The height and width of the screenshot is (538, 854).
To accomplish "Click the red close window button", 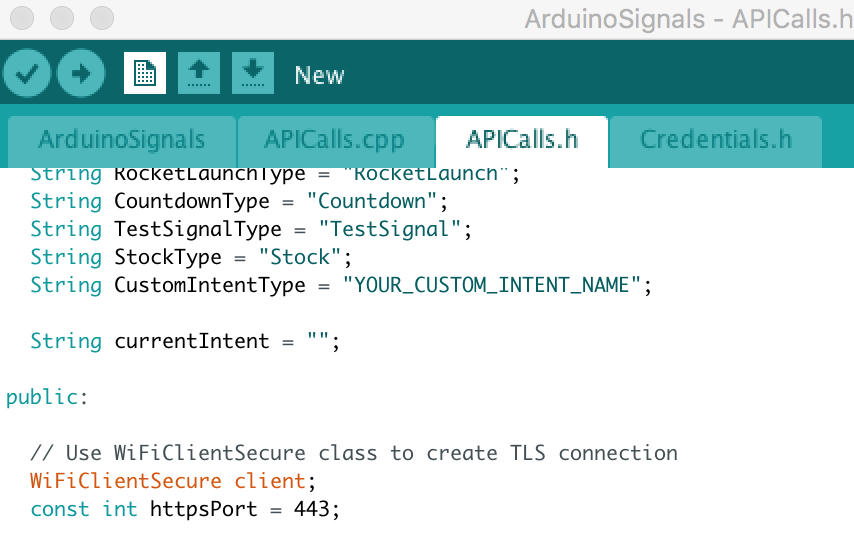I will (x=22, y=18).
